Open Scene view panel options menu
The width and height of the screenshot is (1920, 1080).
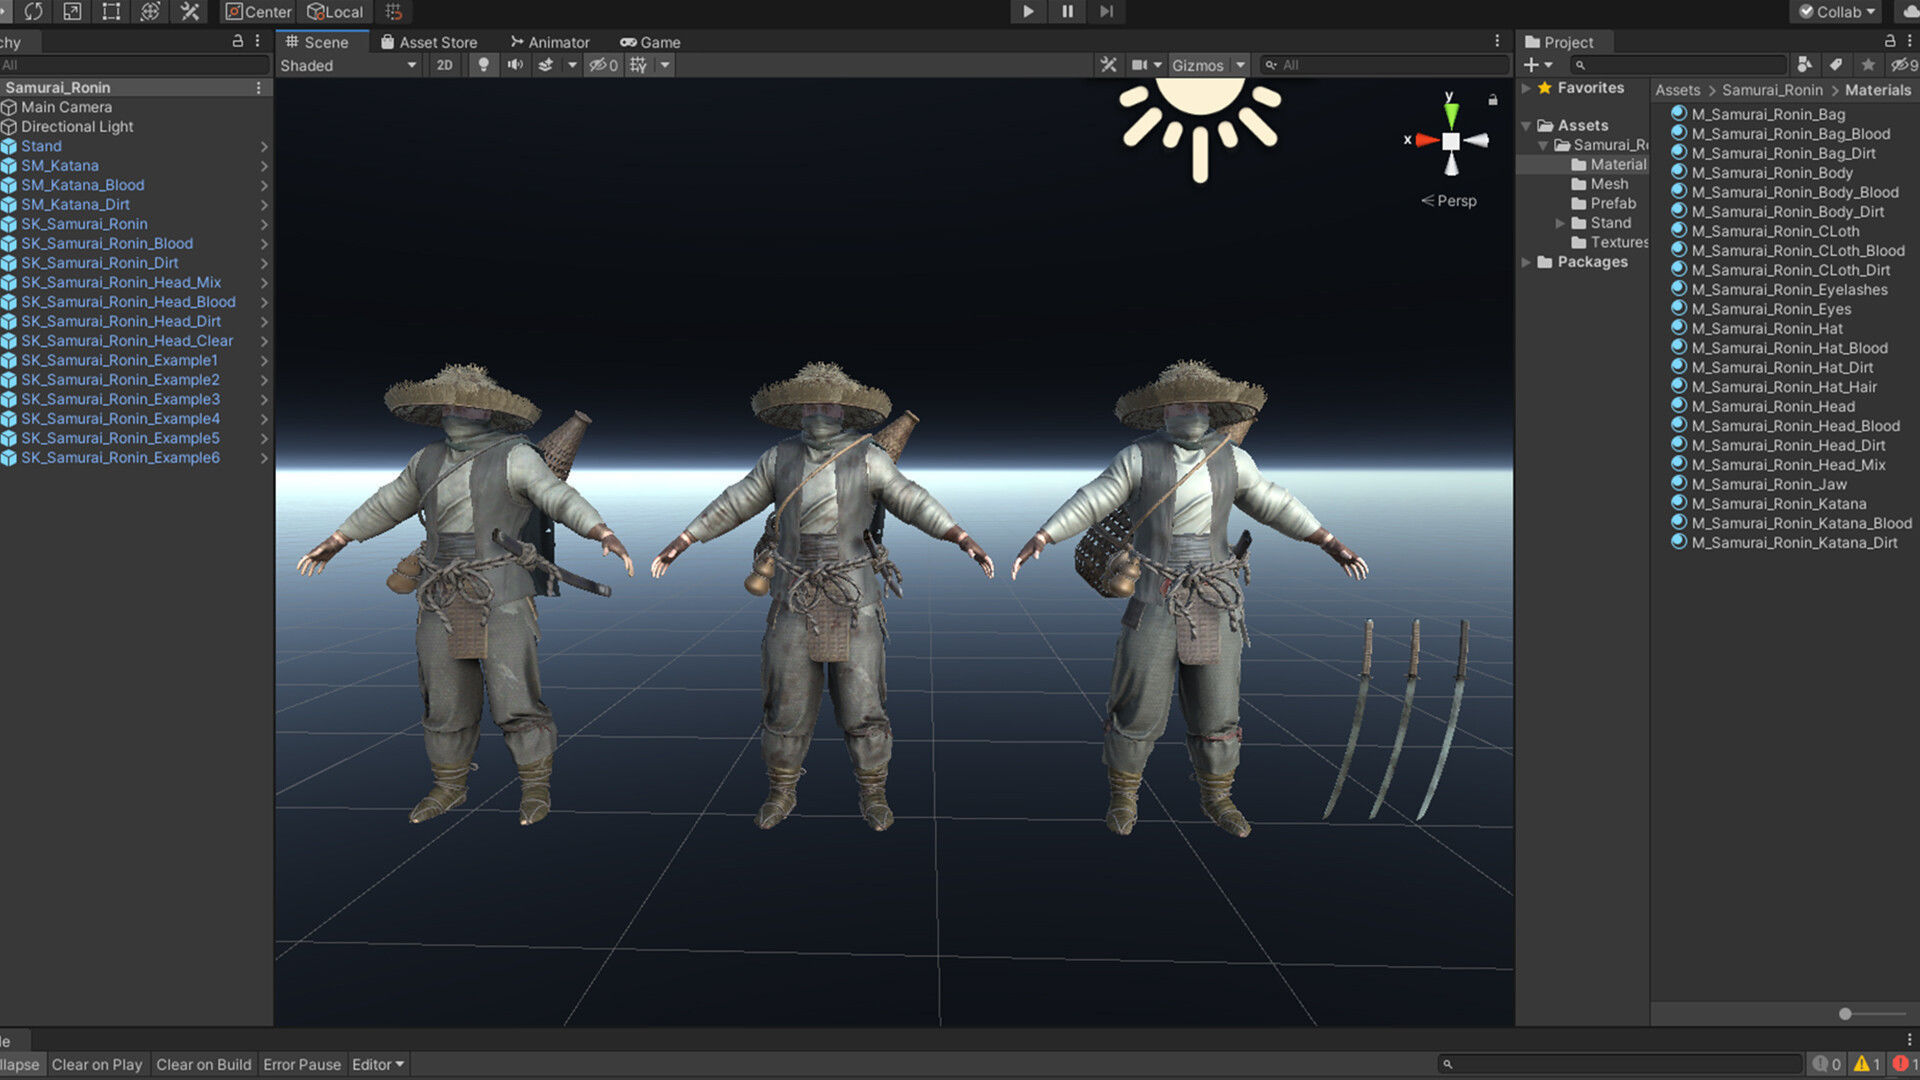[x=1497, y=41]
